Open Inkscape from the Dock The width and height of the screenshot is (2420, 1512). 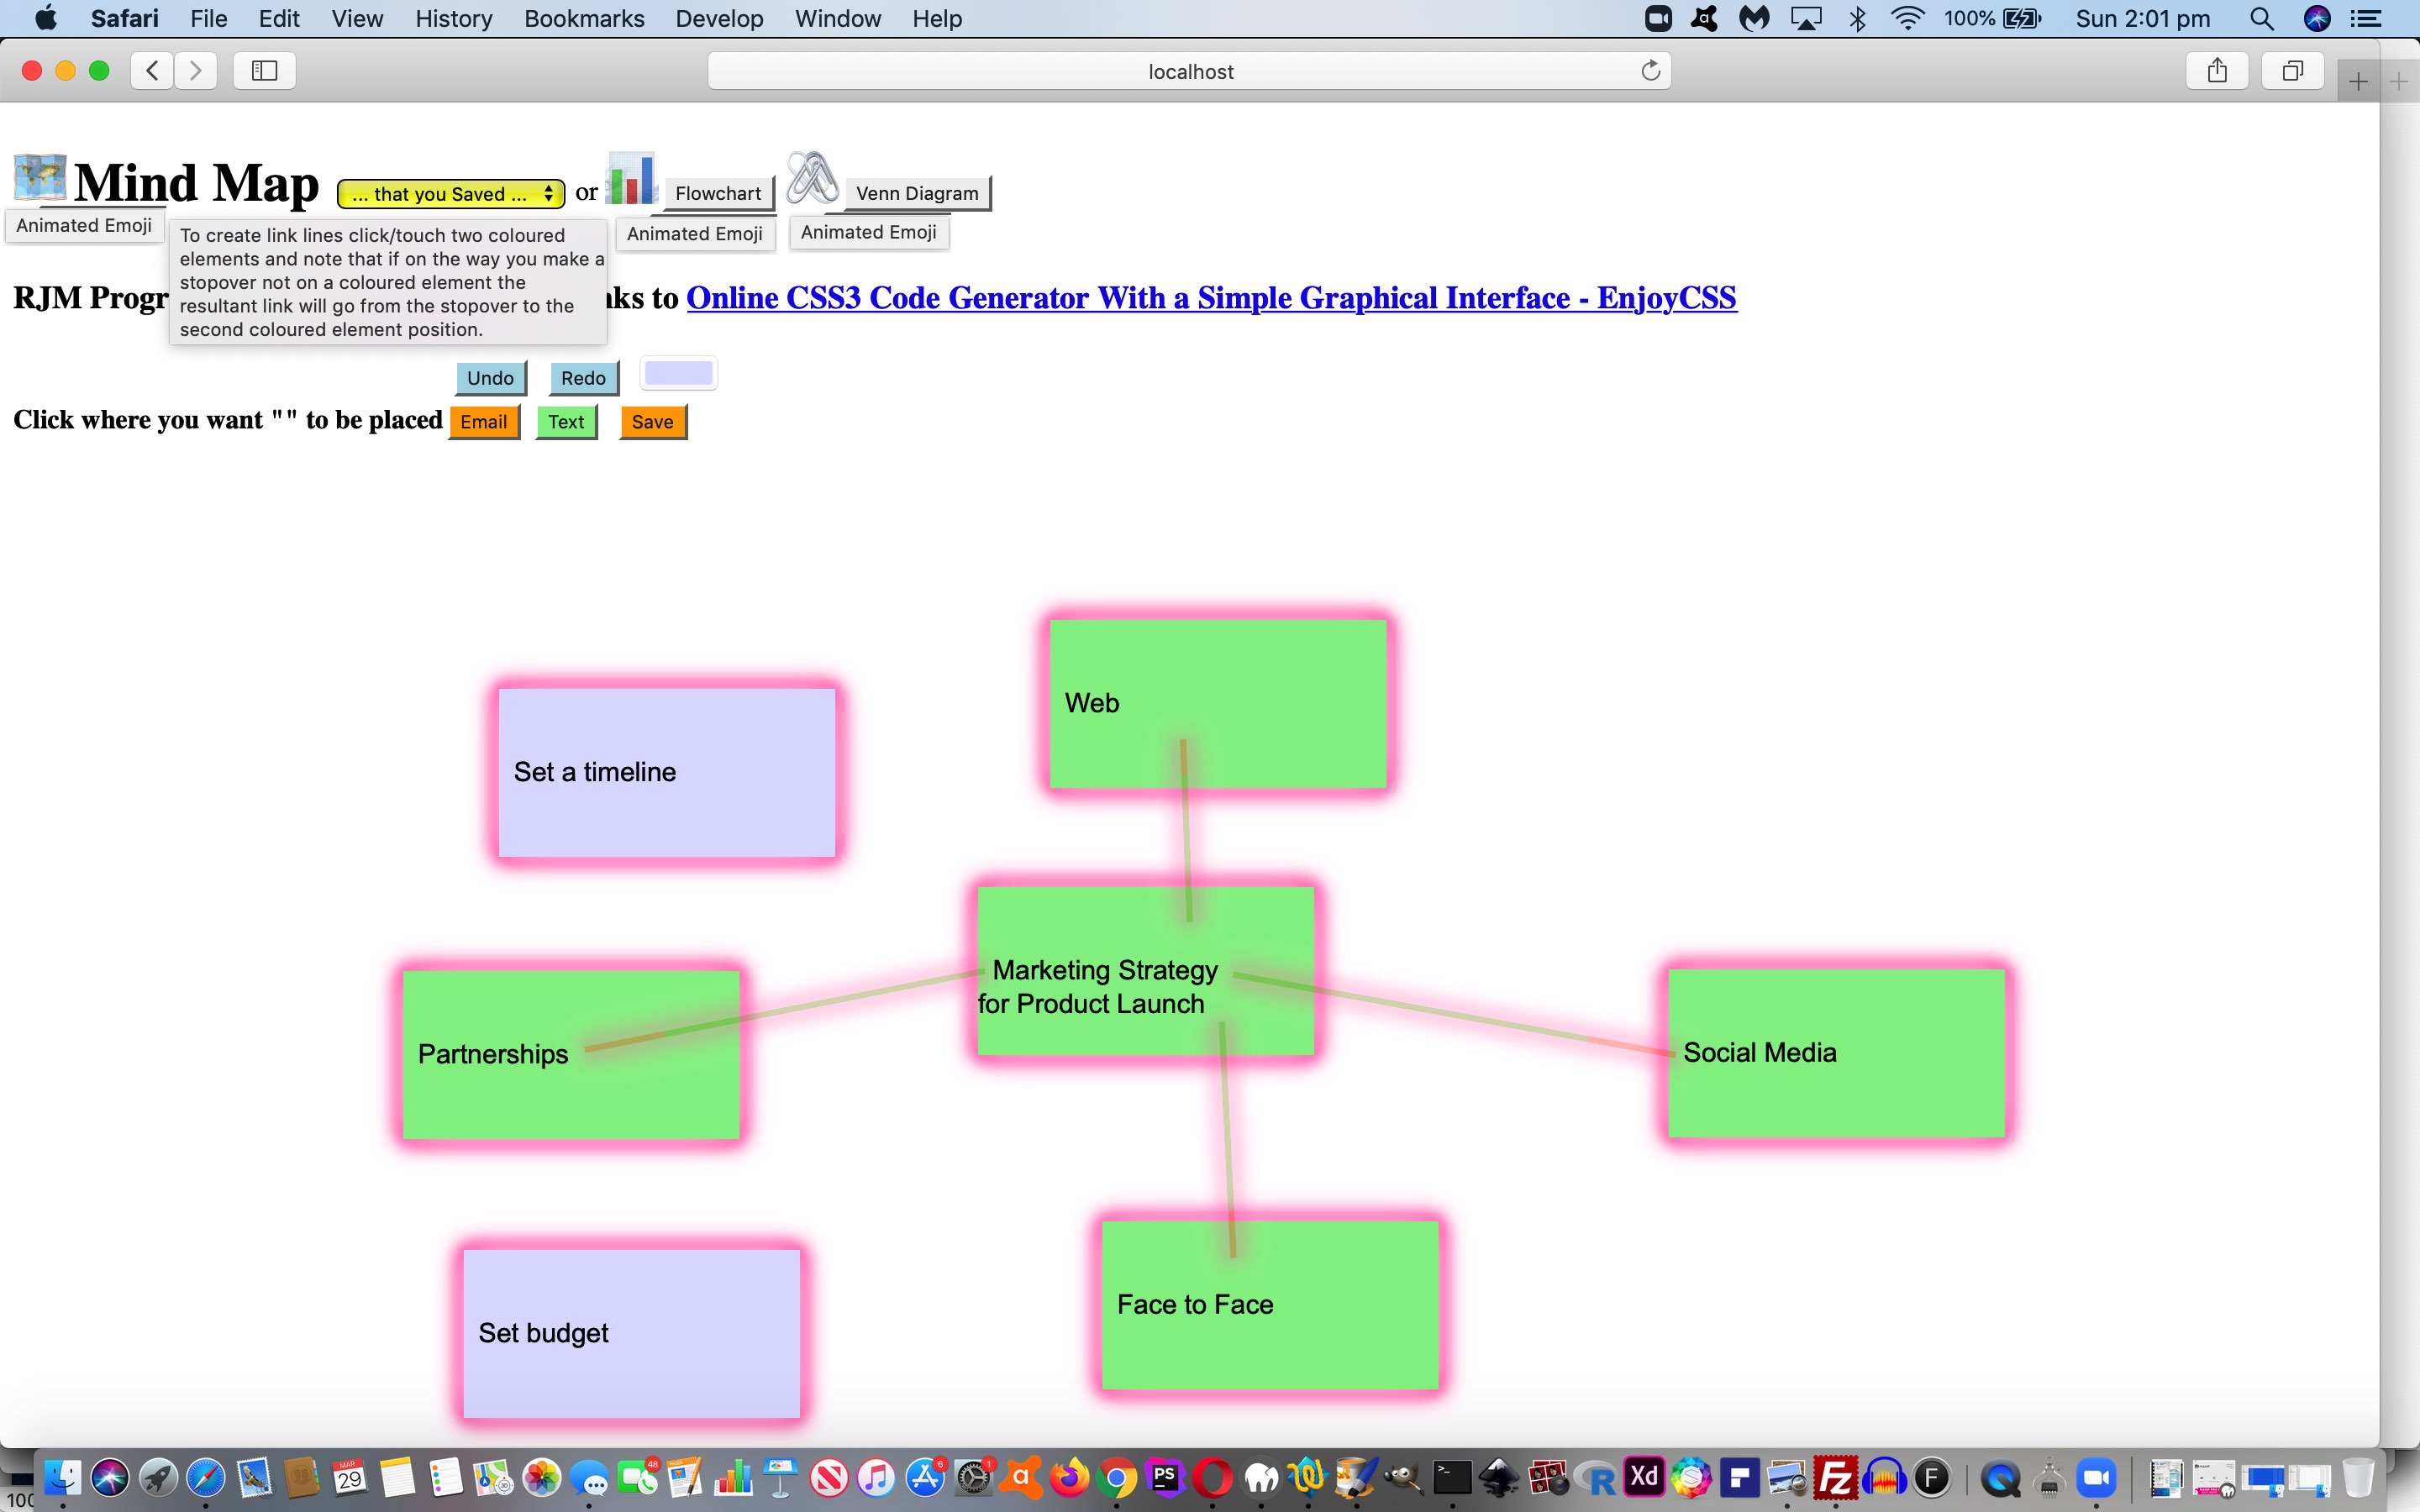[x=1500, y=1477]
